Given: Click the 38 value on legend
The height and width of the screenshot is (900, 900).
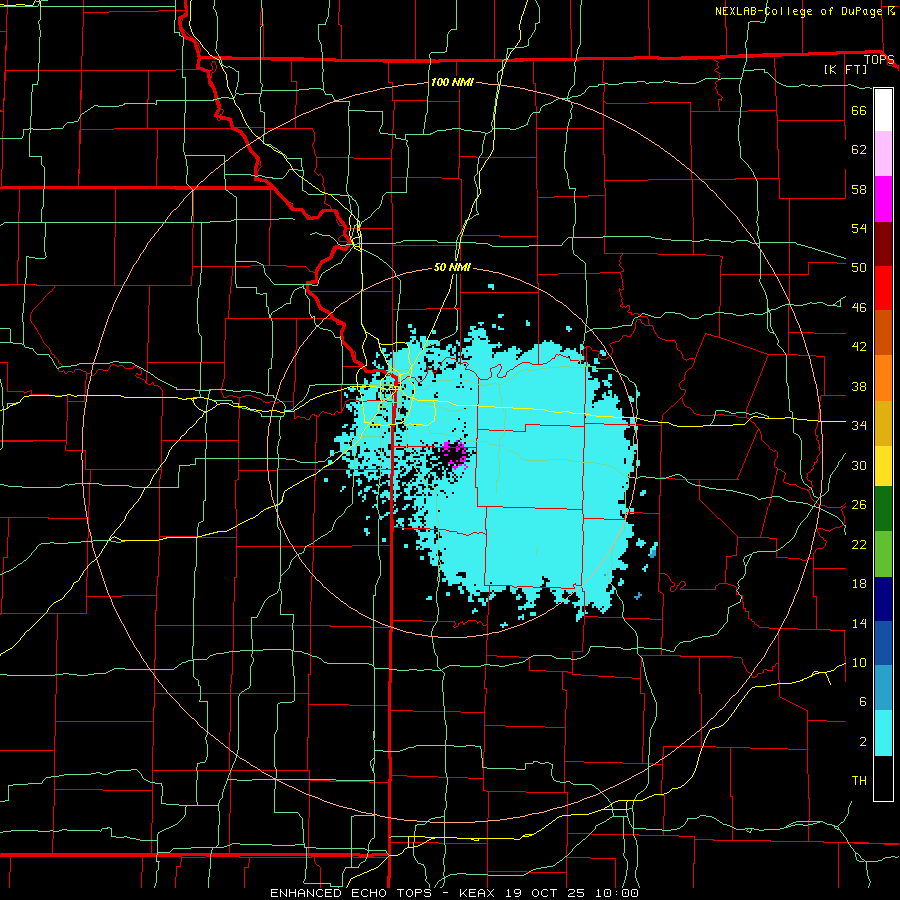Looking at the screenshot, I should pyautogui.click(x=859, y=386).
